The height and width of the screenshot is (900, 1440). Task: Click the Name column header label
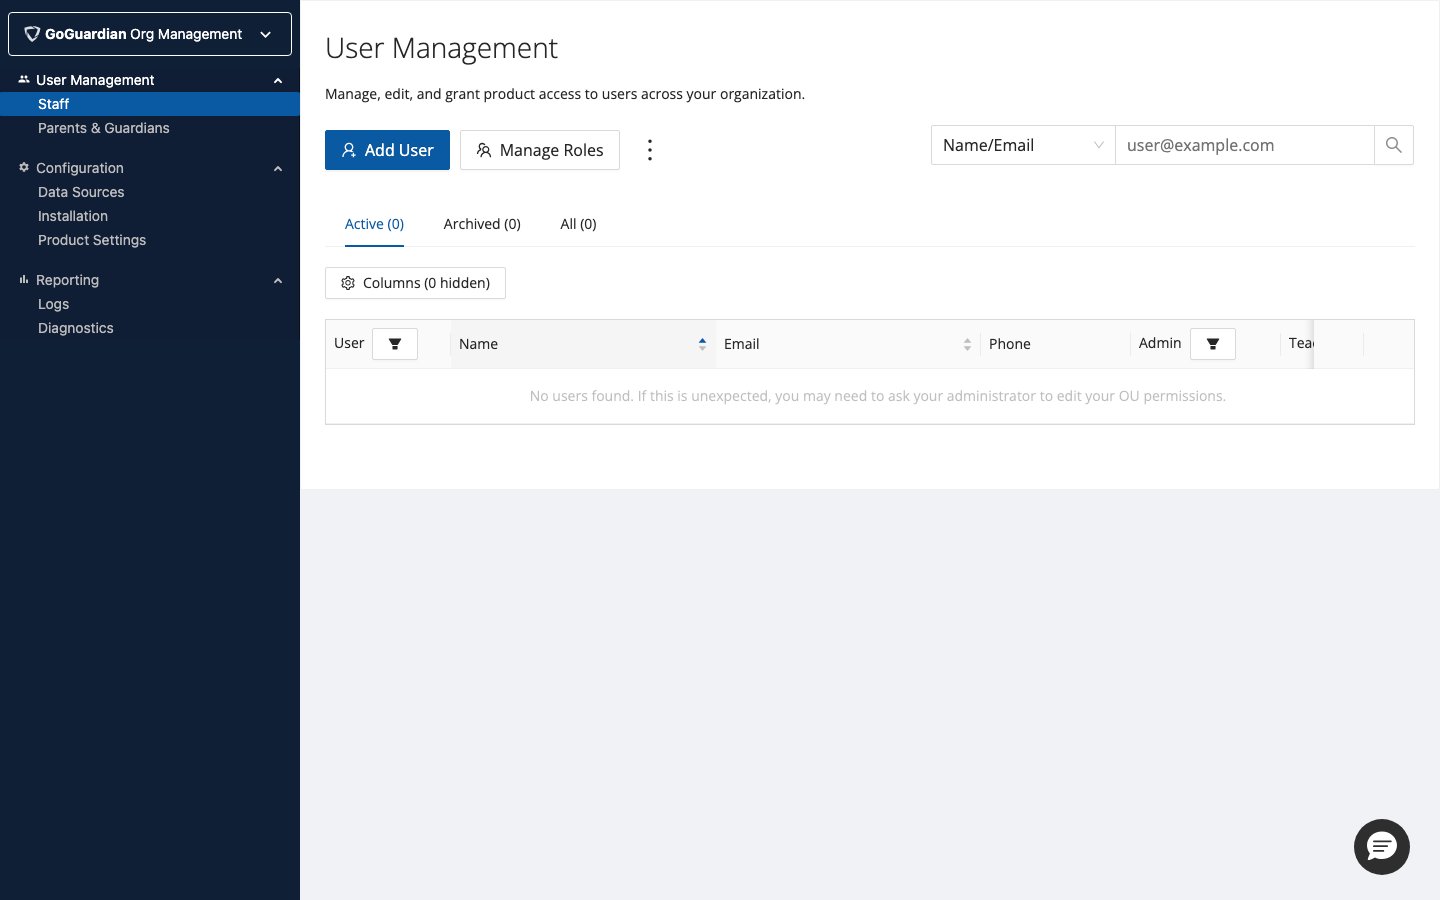point(478,344)
